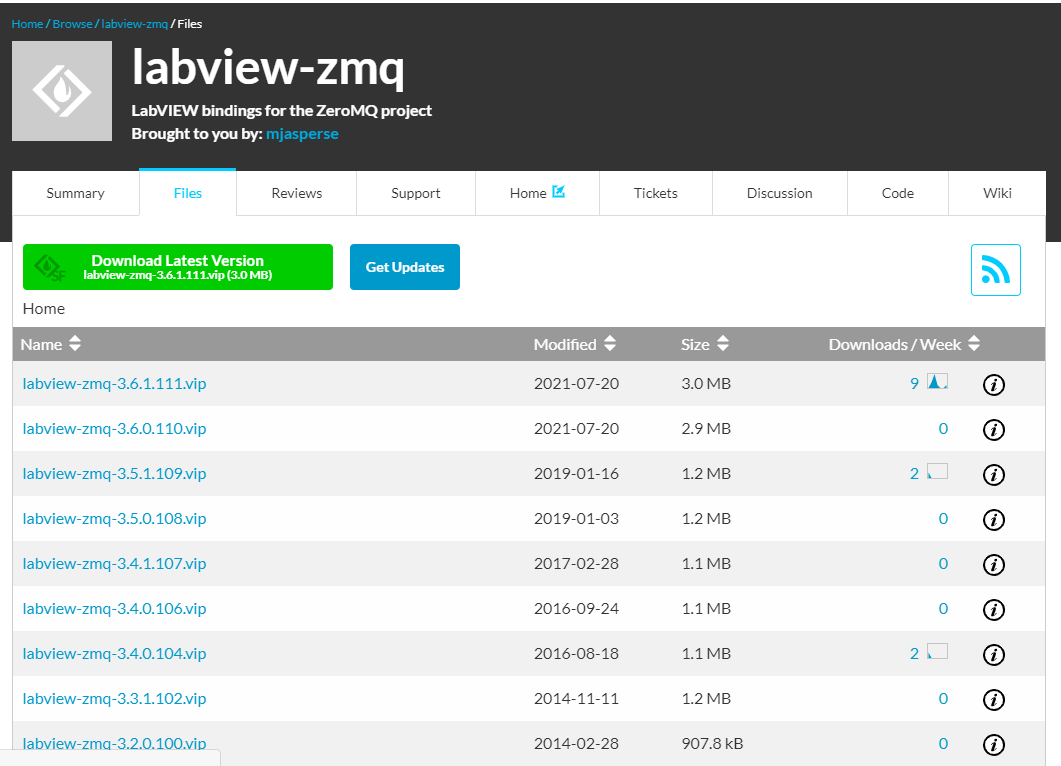Click the SourceForge logo on the Download button

point(49,266)
